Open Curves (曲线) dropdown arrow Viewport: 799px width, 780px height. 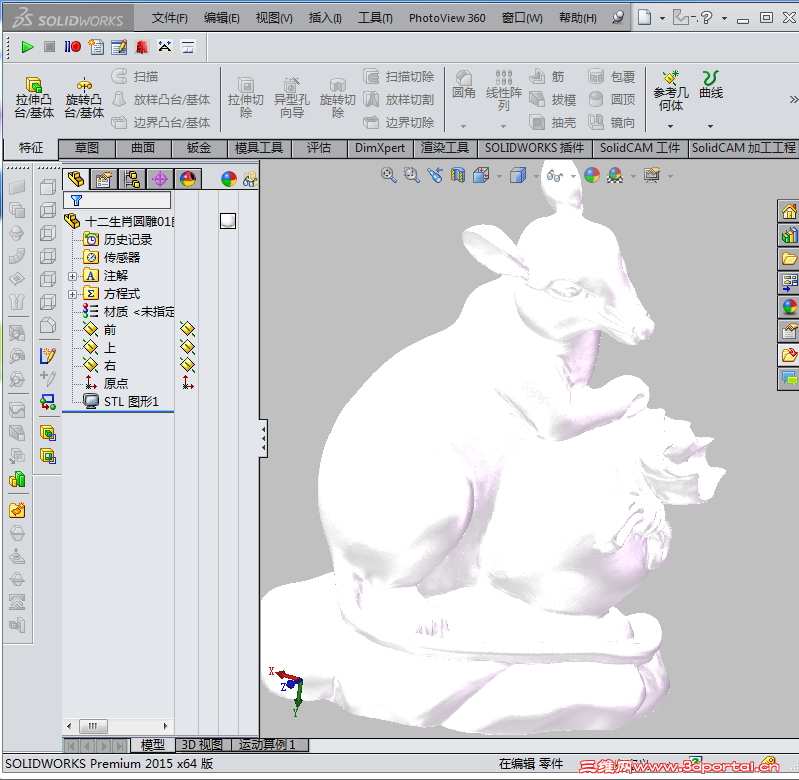click(710, 126)
